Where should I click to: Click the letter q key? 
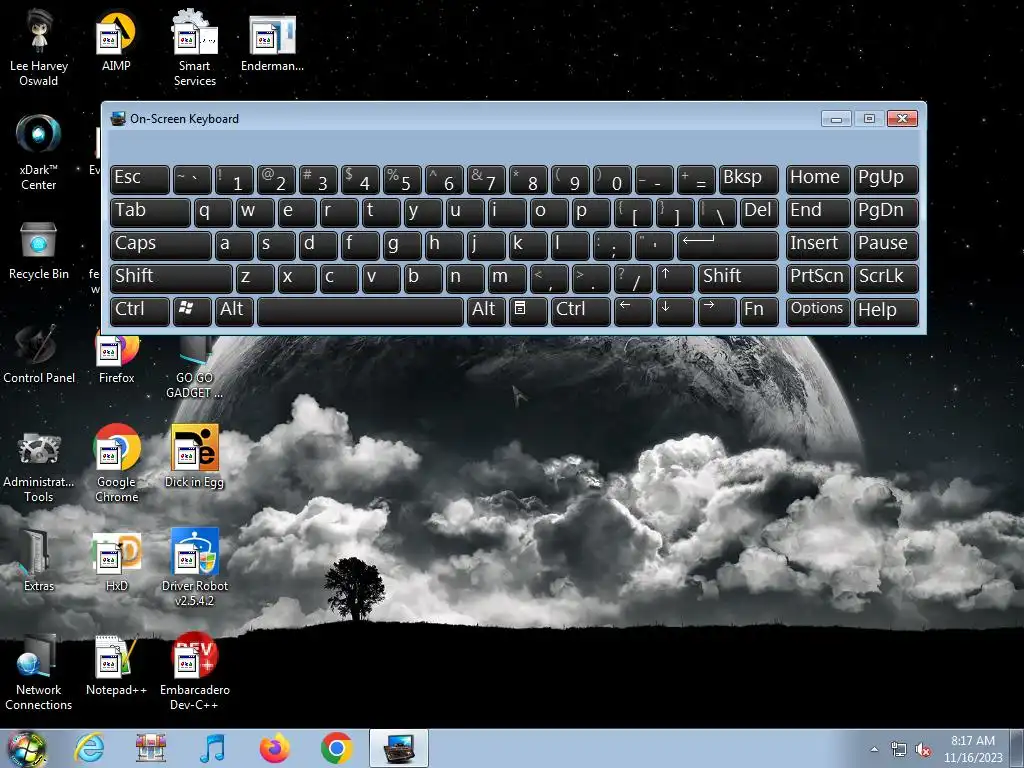(x=213, y=213)
